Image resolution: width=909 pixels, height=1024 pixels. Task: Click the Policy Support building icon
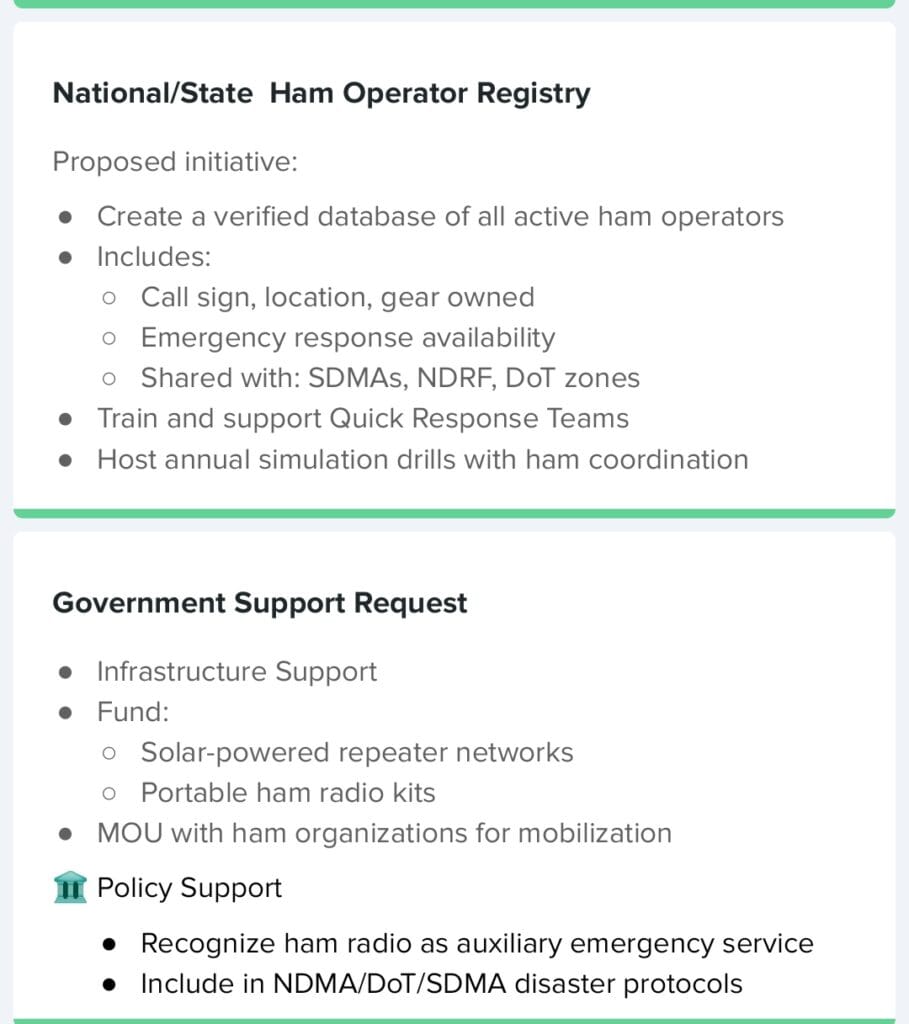[70, 888]
